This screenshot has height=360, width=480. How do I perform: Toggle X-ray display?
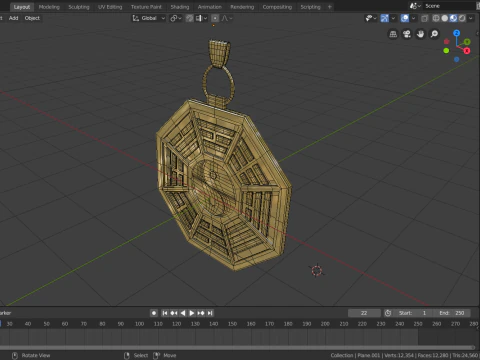click(424, 18)
